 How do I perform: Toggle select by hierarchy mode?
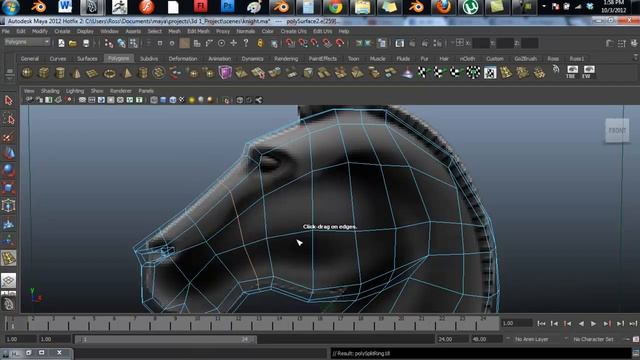pos(109,43)
